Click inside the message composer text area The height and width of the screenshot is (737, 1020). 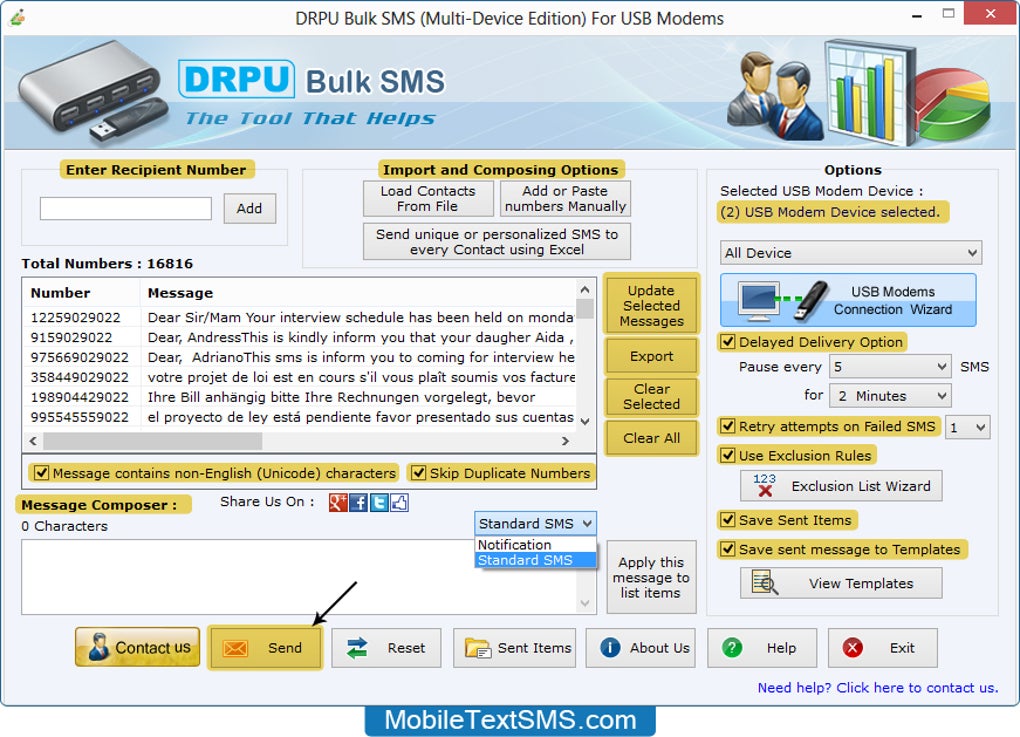tap(299, 577)
